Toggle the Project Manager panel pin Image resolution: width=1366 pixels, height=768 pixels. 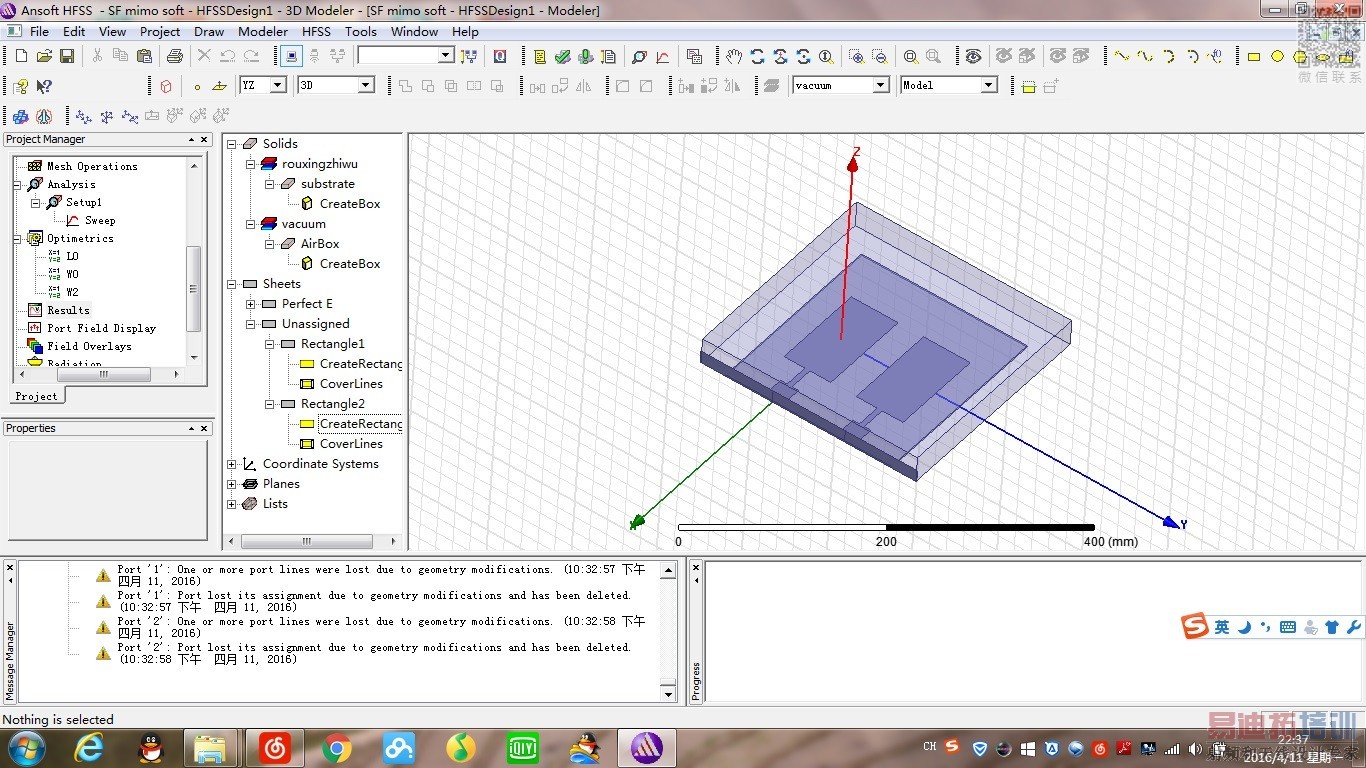click(x=191, y=140)
